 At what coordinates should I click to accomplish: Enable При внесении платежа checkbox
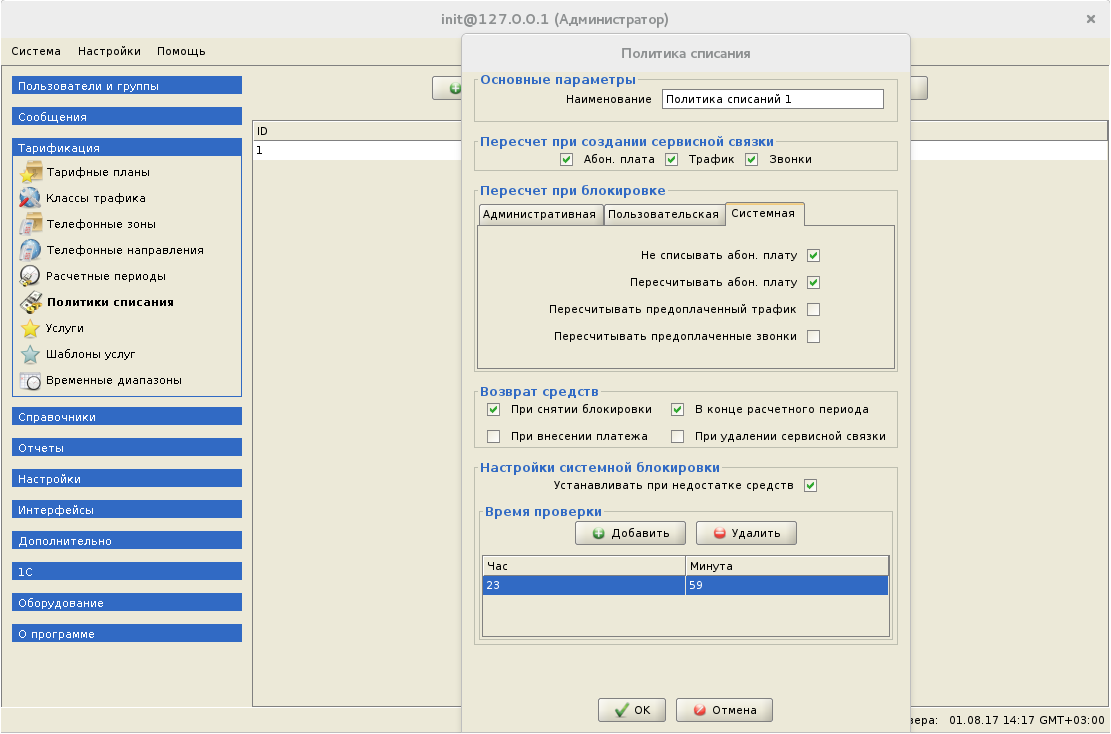494,436
